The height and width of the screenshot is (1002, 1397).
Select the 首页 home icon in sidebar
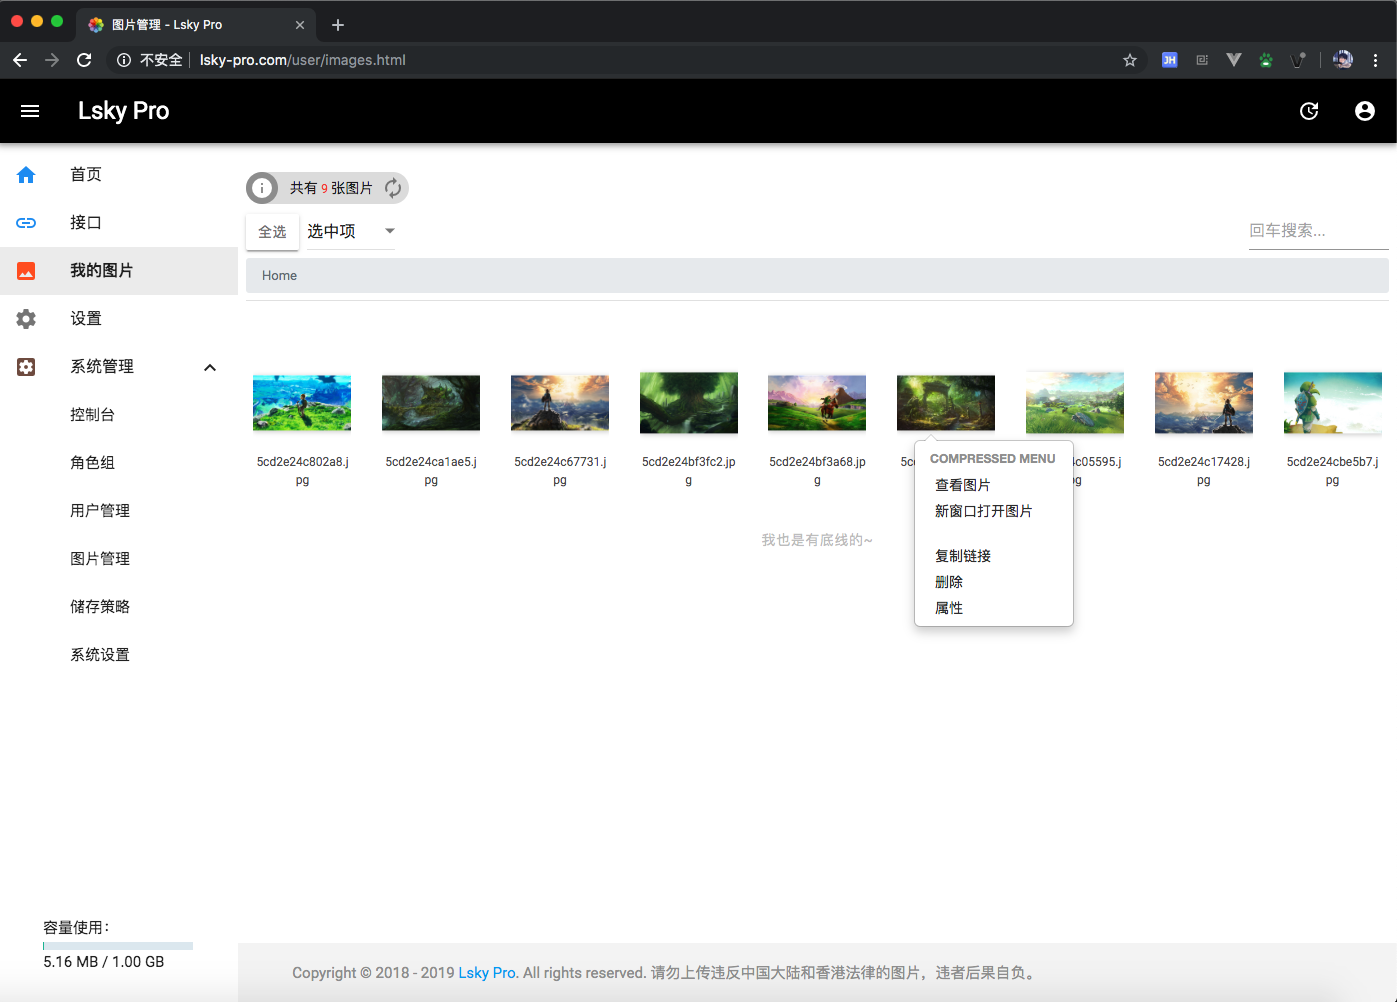(25, 174)
